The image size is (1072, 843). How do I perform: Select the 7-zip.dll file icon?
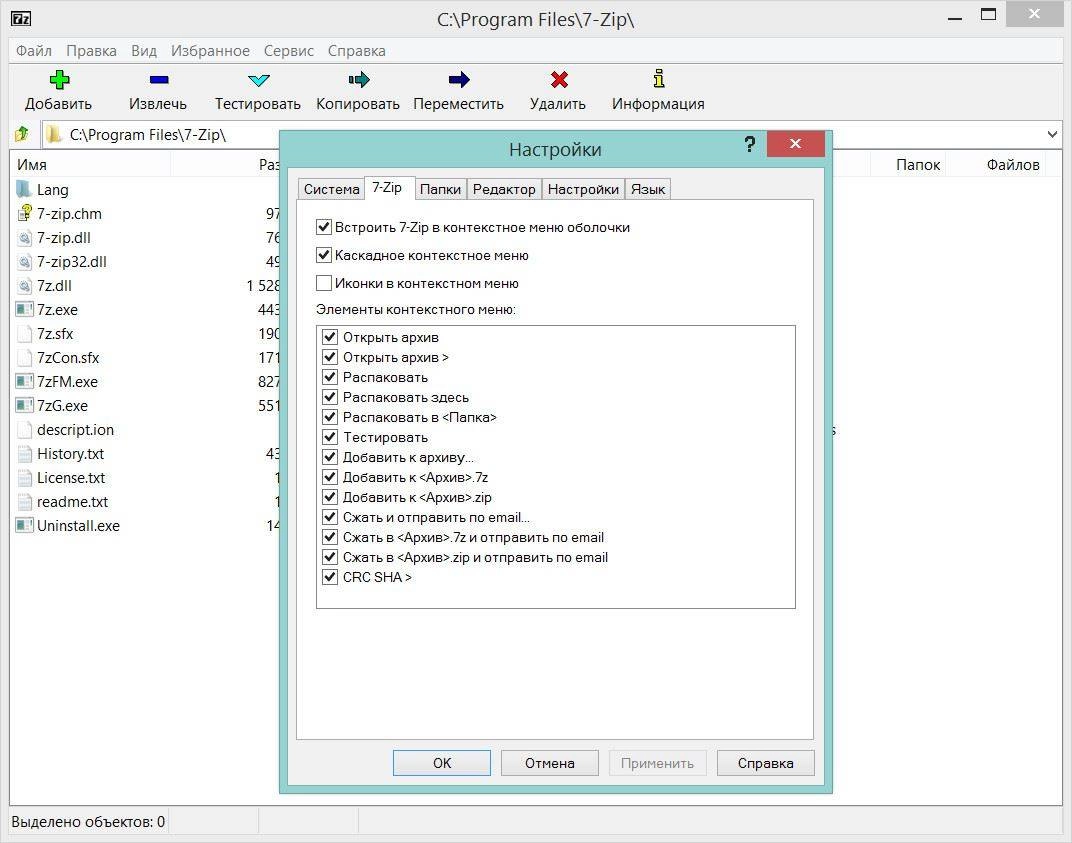click(x=25, y=237)
